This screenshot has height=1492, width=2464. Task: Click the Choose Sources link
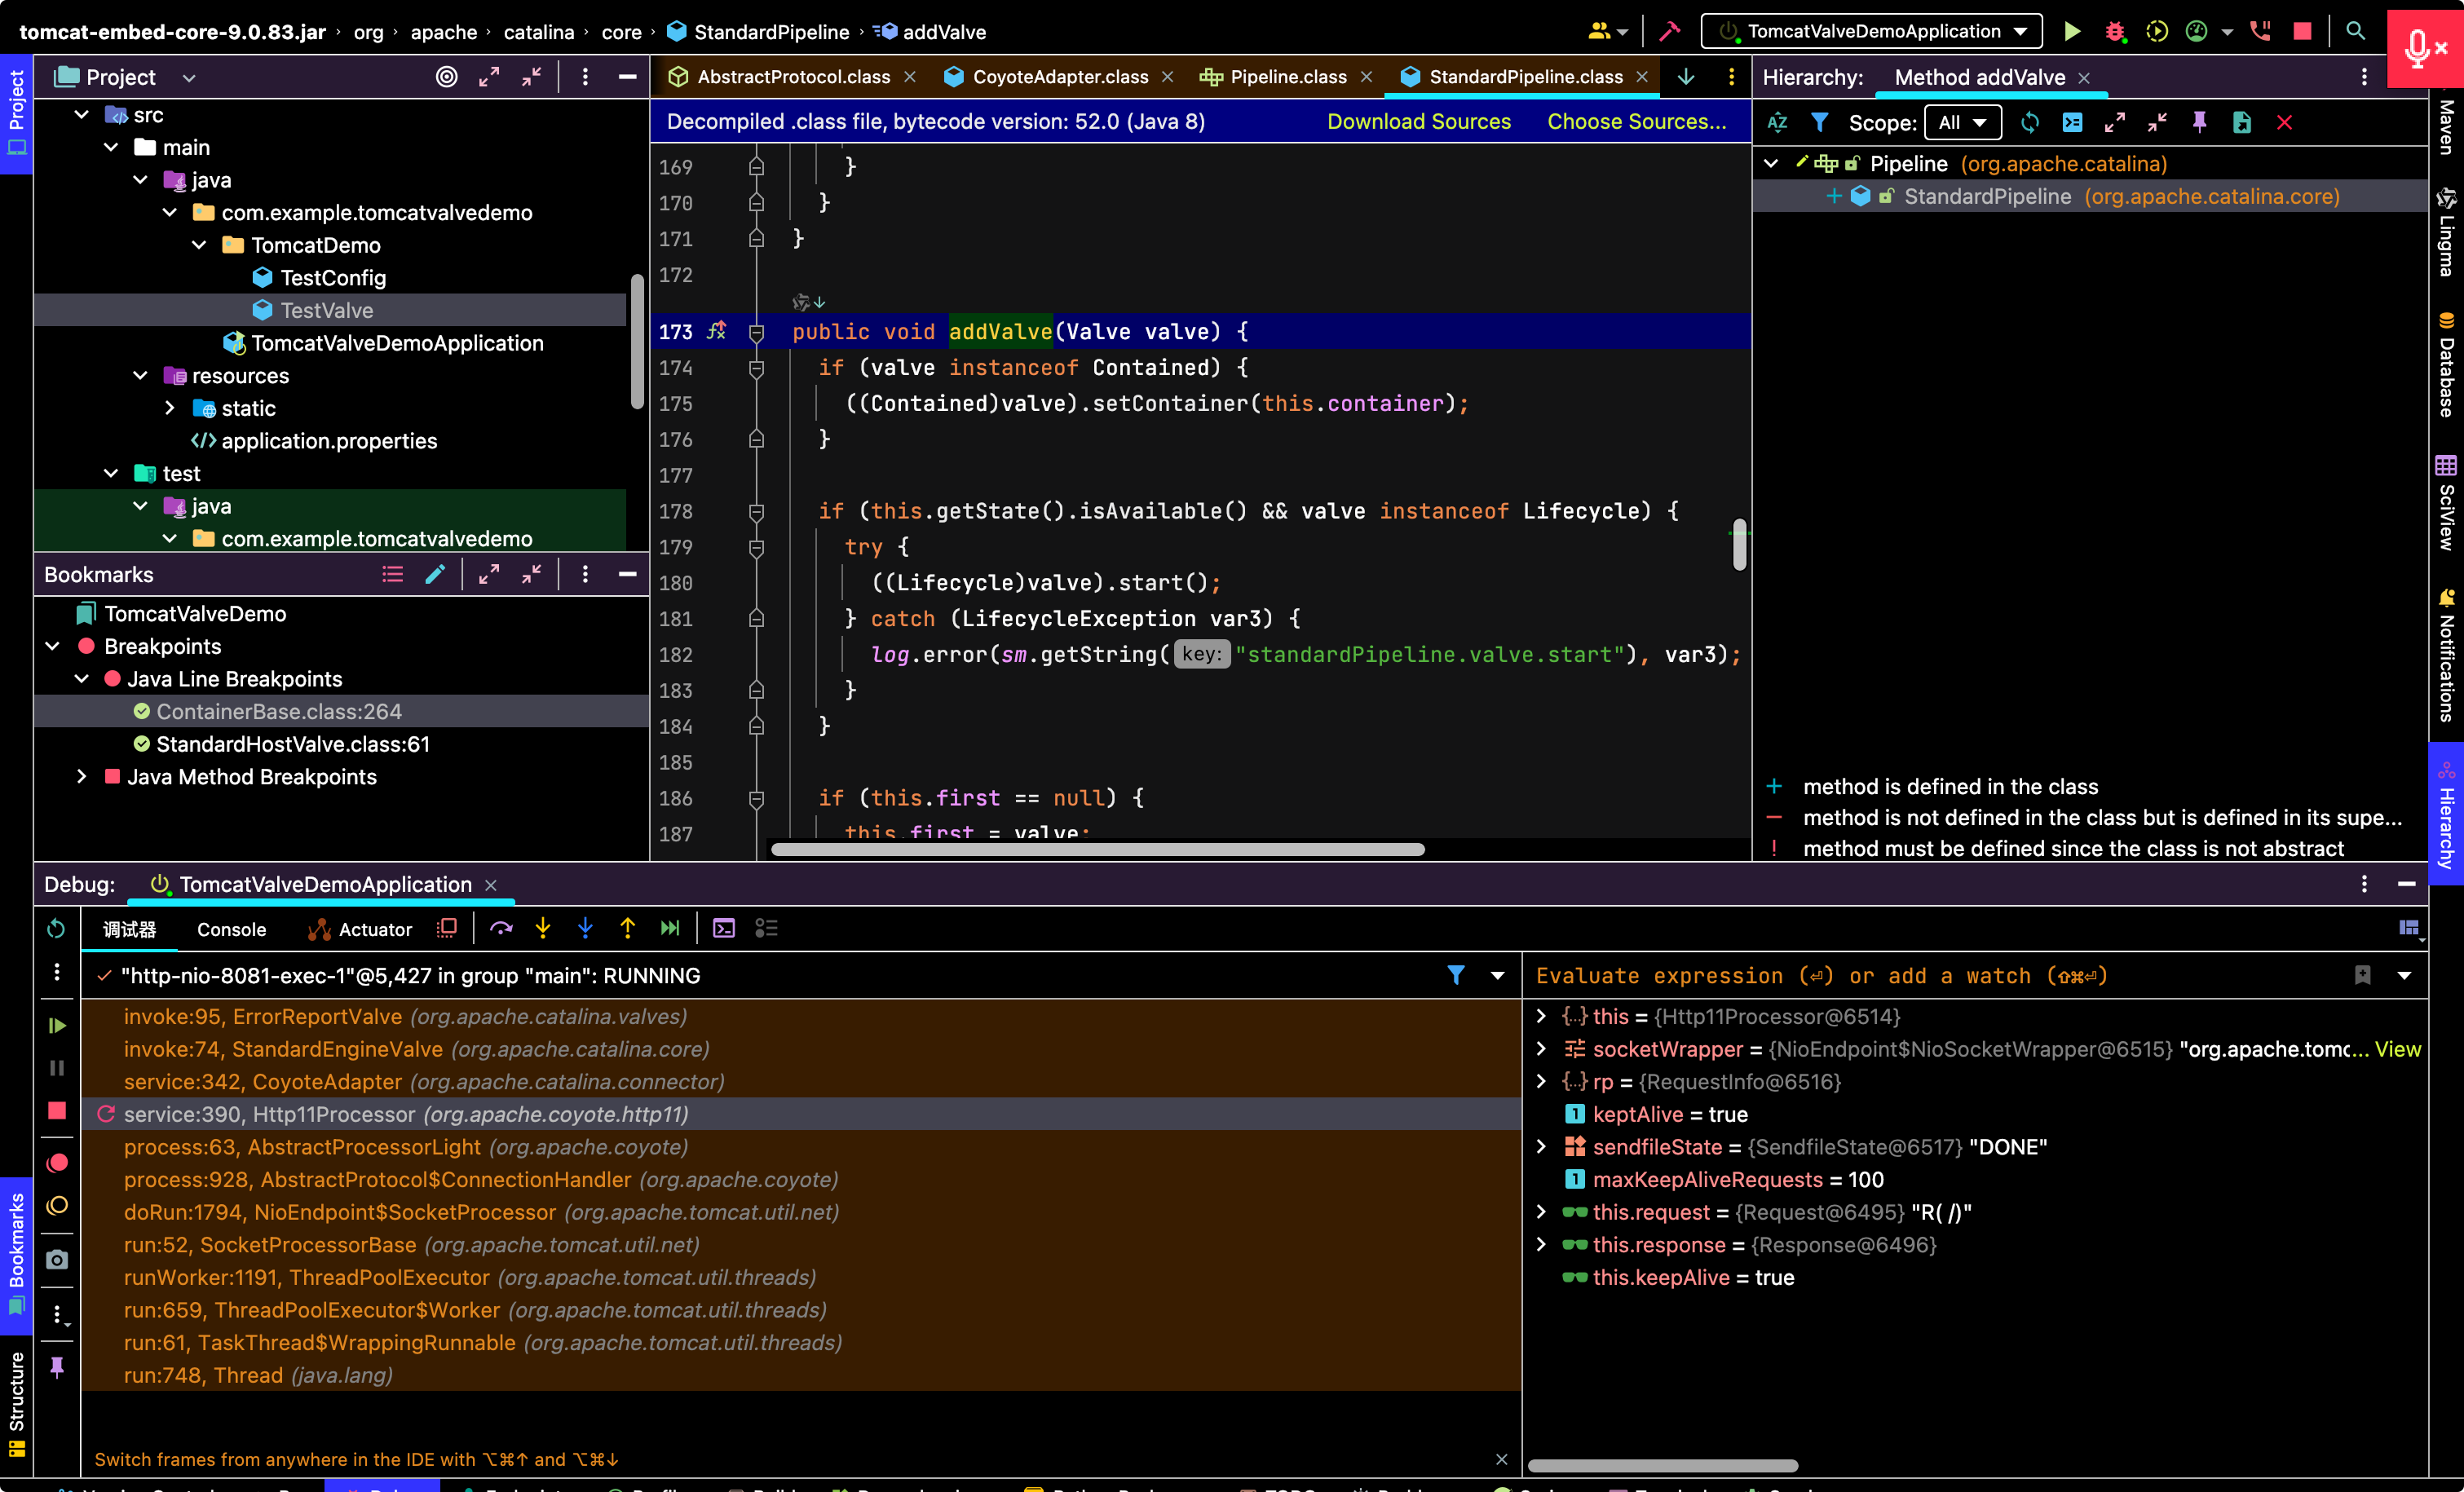pyautogui.click(x=1636, y=122)
